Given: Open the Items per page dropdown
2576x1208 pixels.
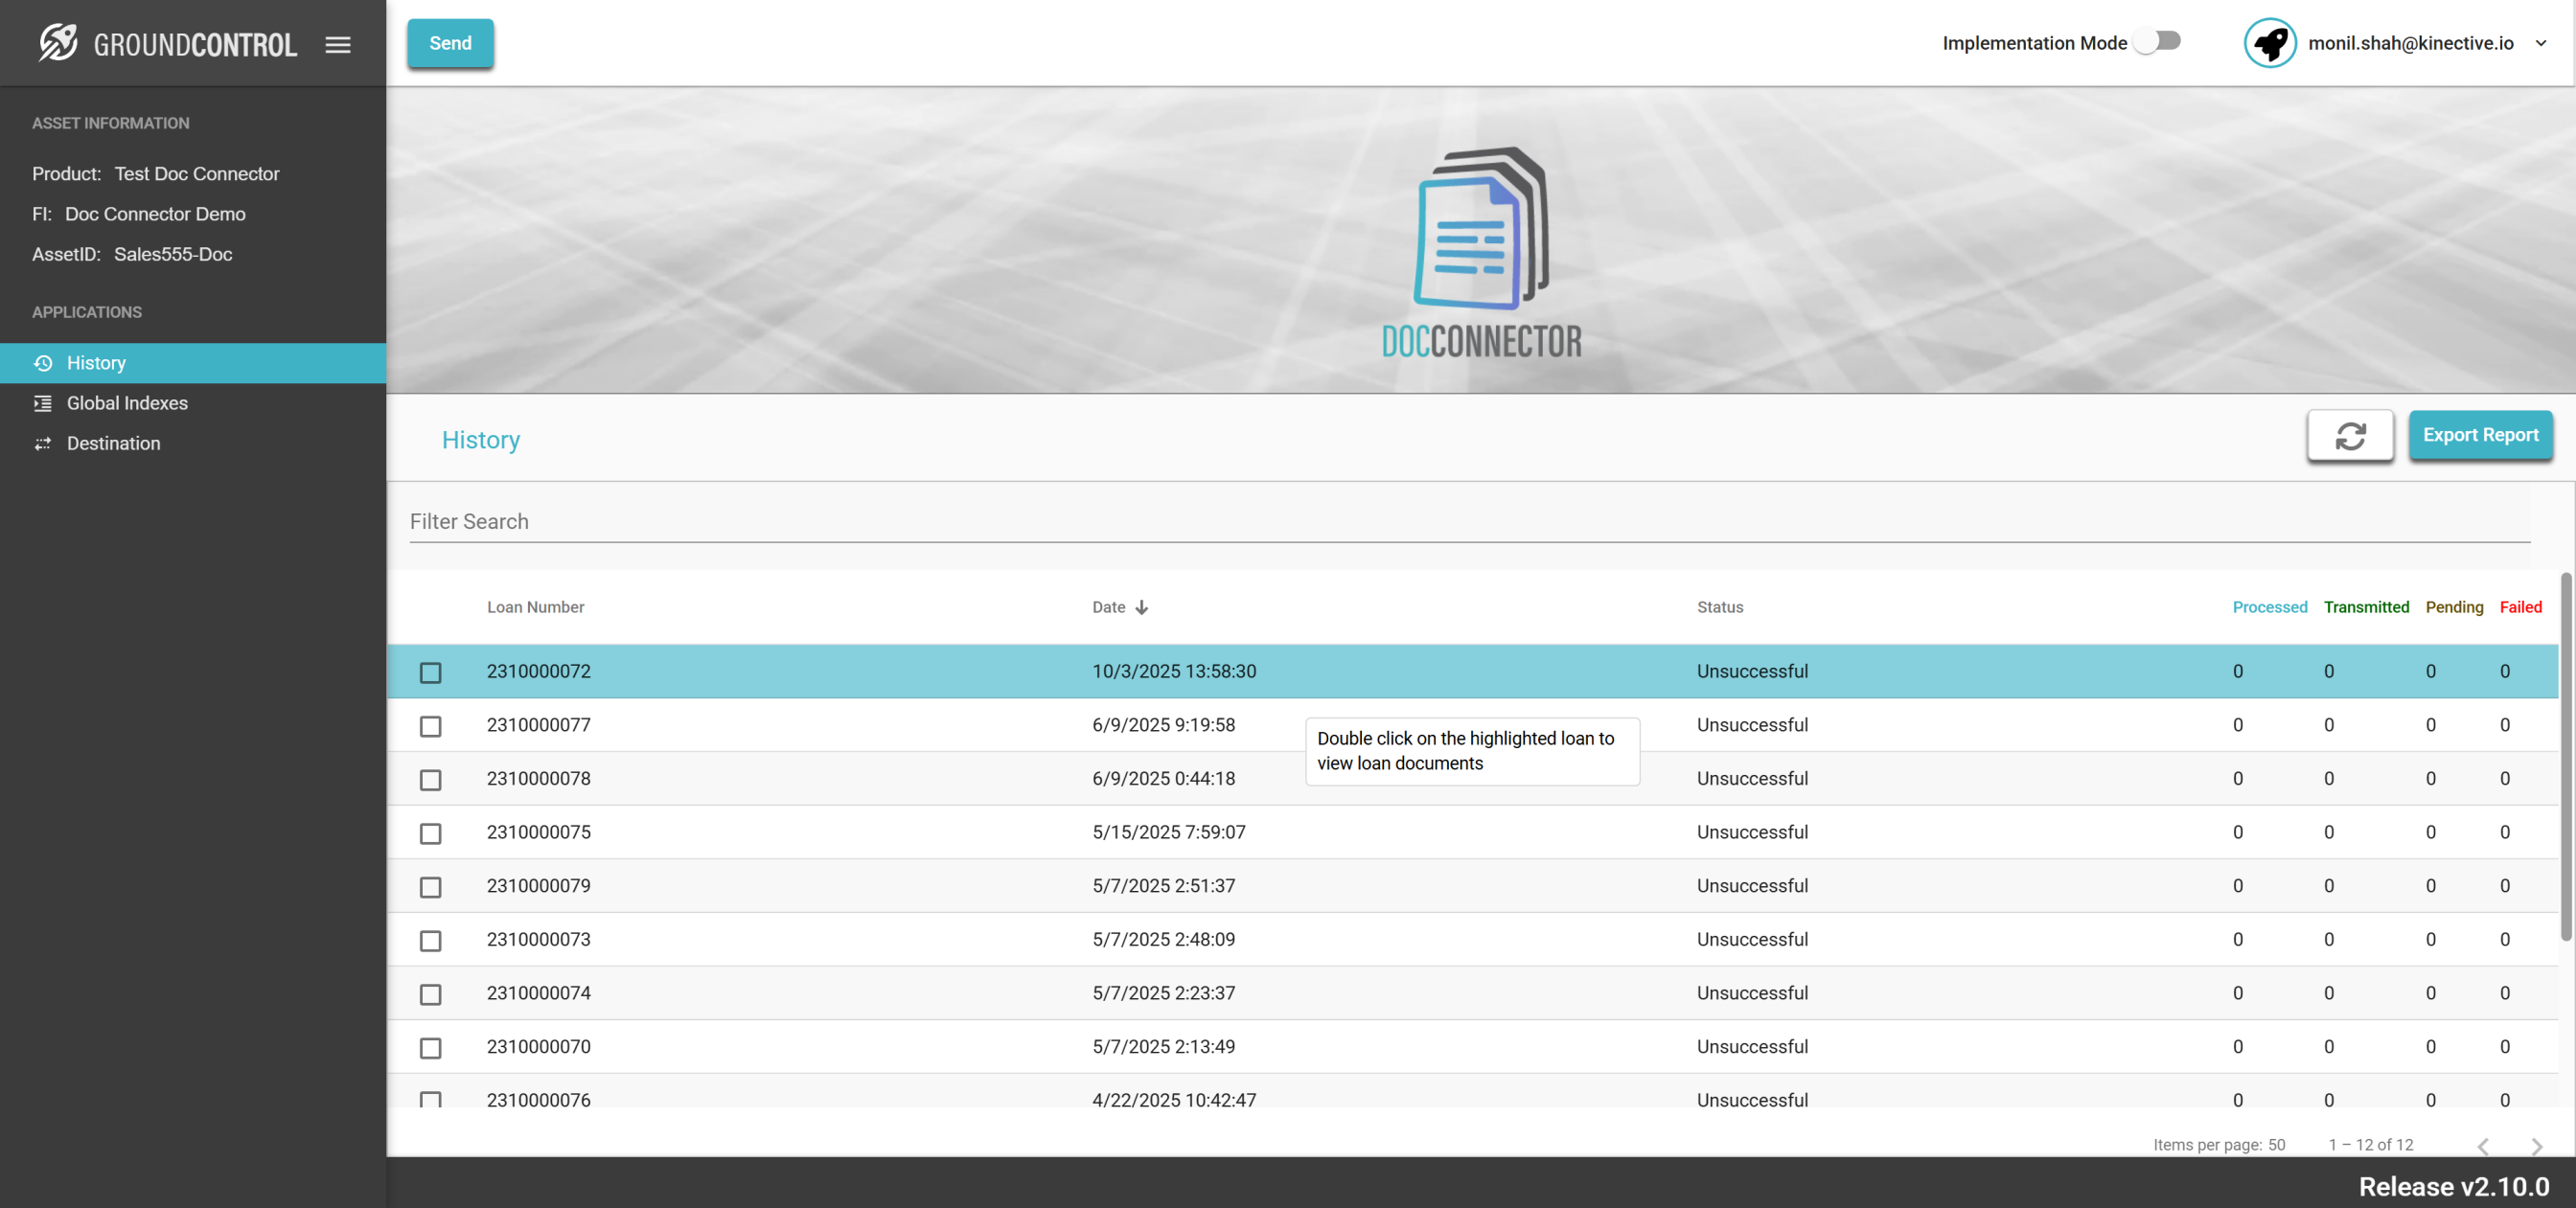Looking at the screenshot, I should click(2276, 1144).
